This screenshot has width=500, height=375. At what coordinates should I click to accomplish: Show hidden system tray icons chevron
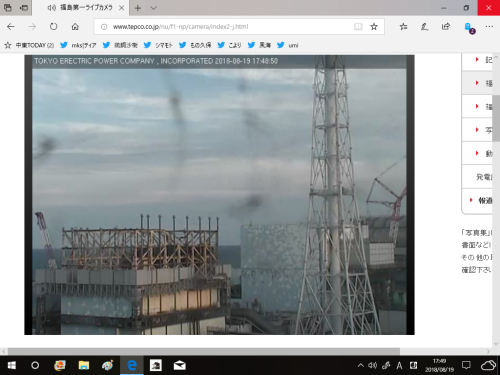[x=360, y=366]
